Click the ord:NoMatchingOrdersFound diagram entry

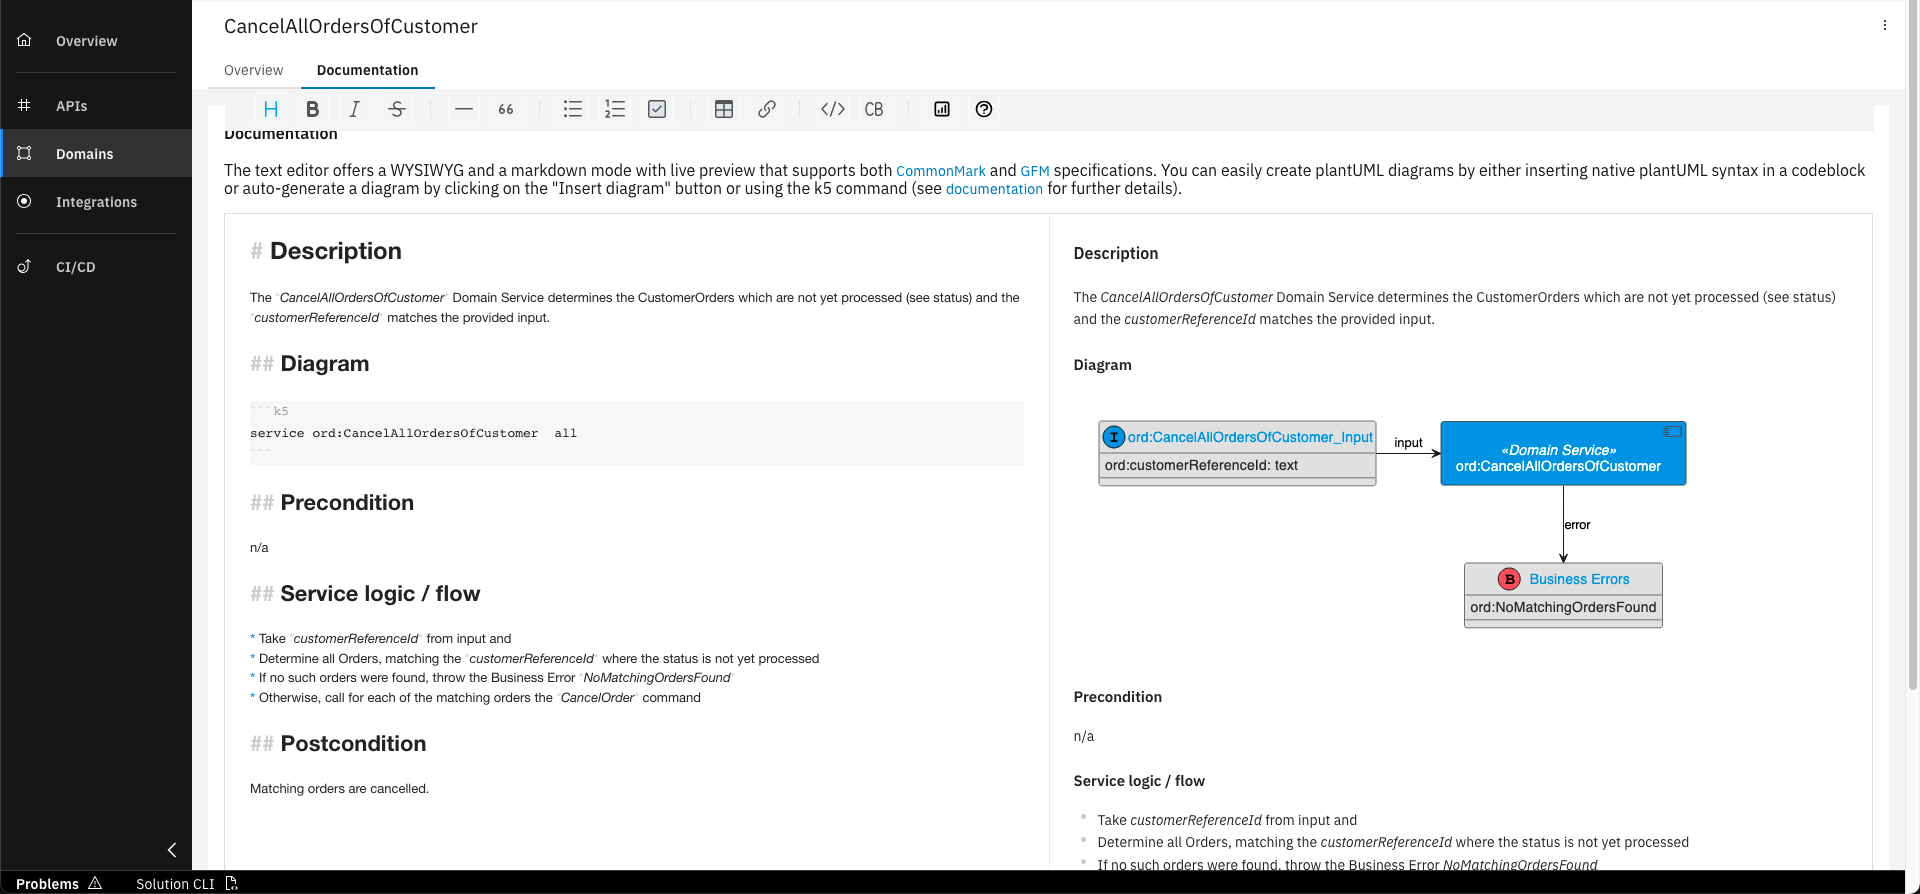point(1563,607)
